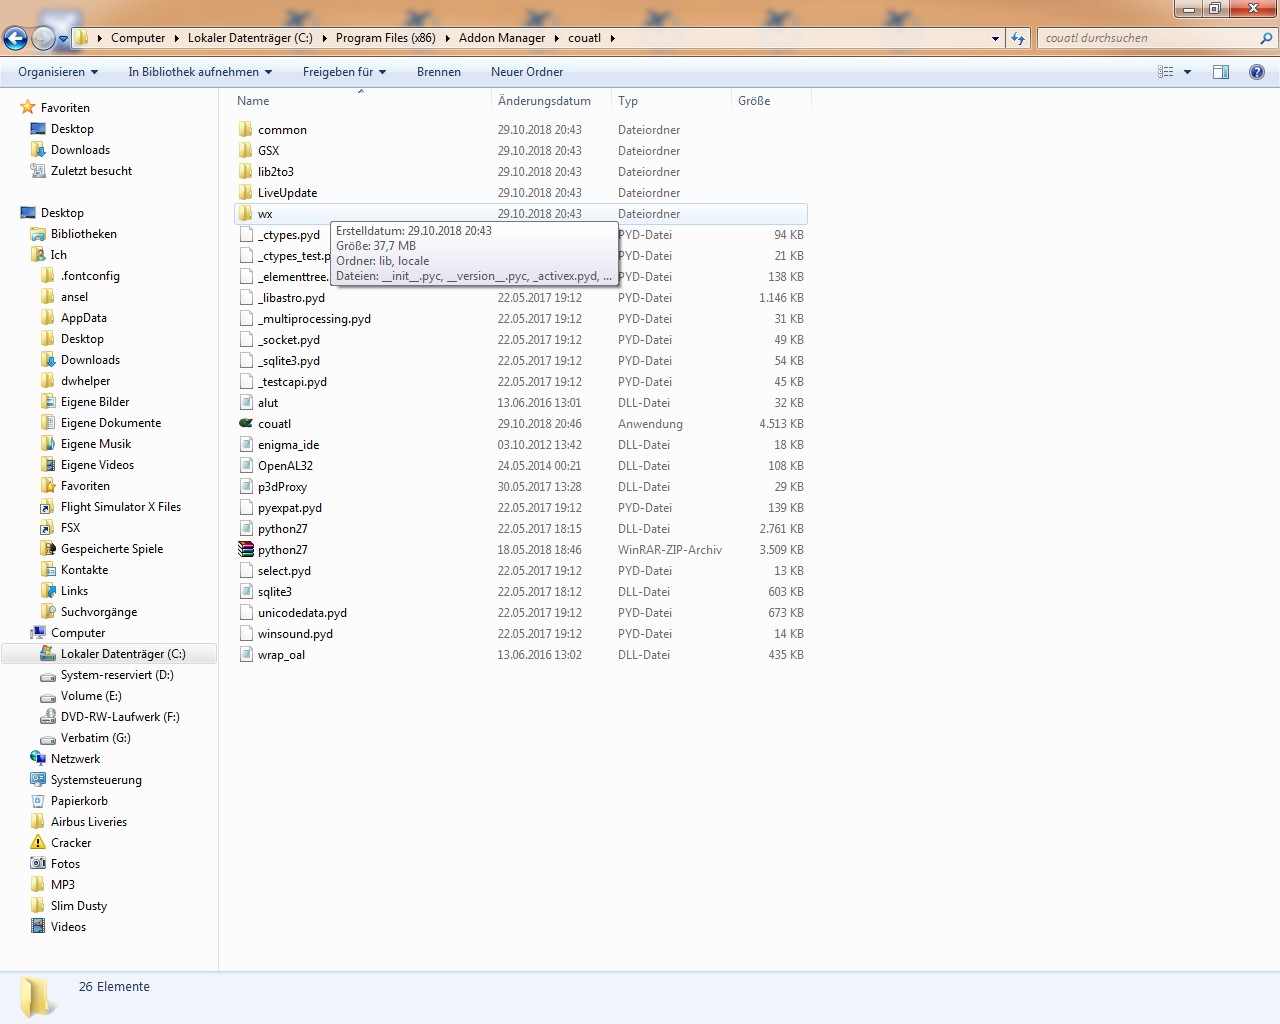Open the change view dropdown arrow
This screenshot has height=1024, width=1280.
pos(1187,72)
